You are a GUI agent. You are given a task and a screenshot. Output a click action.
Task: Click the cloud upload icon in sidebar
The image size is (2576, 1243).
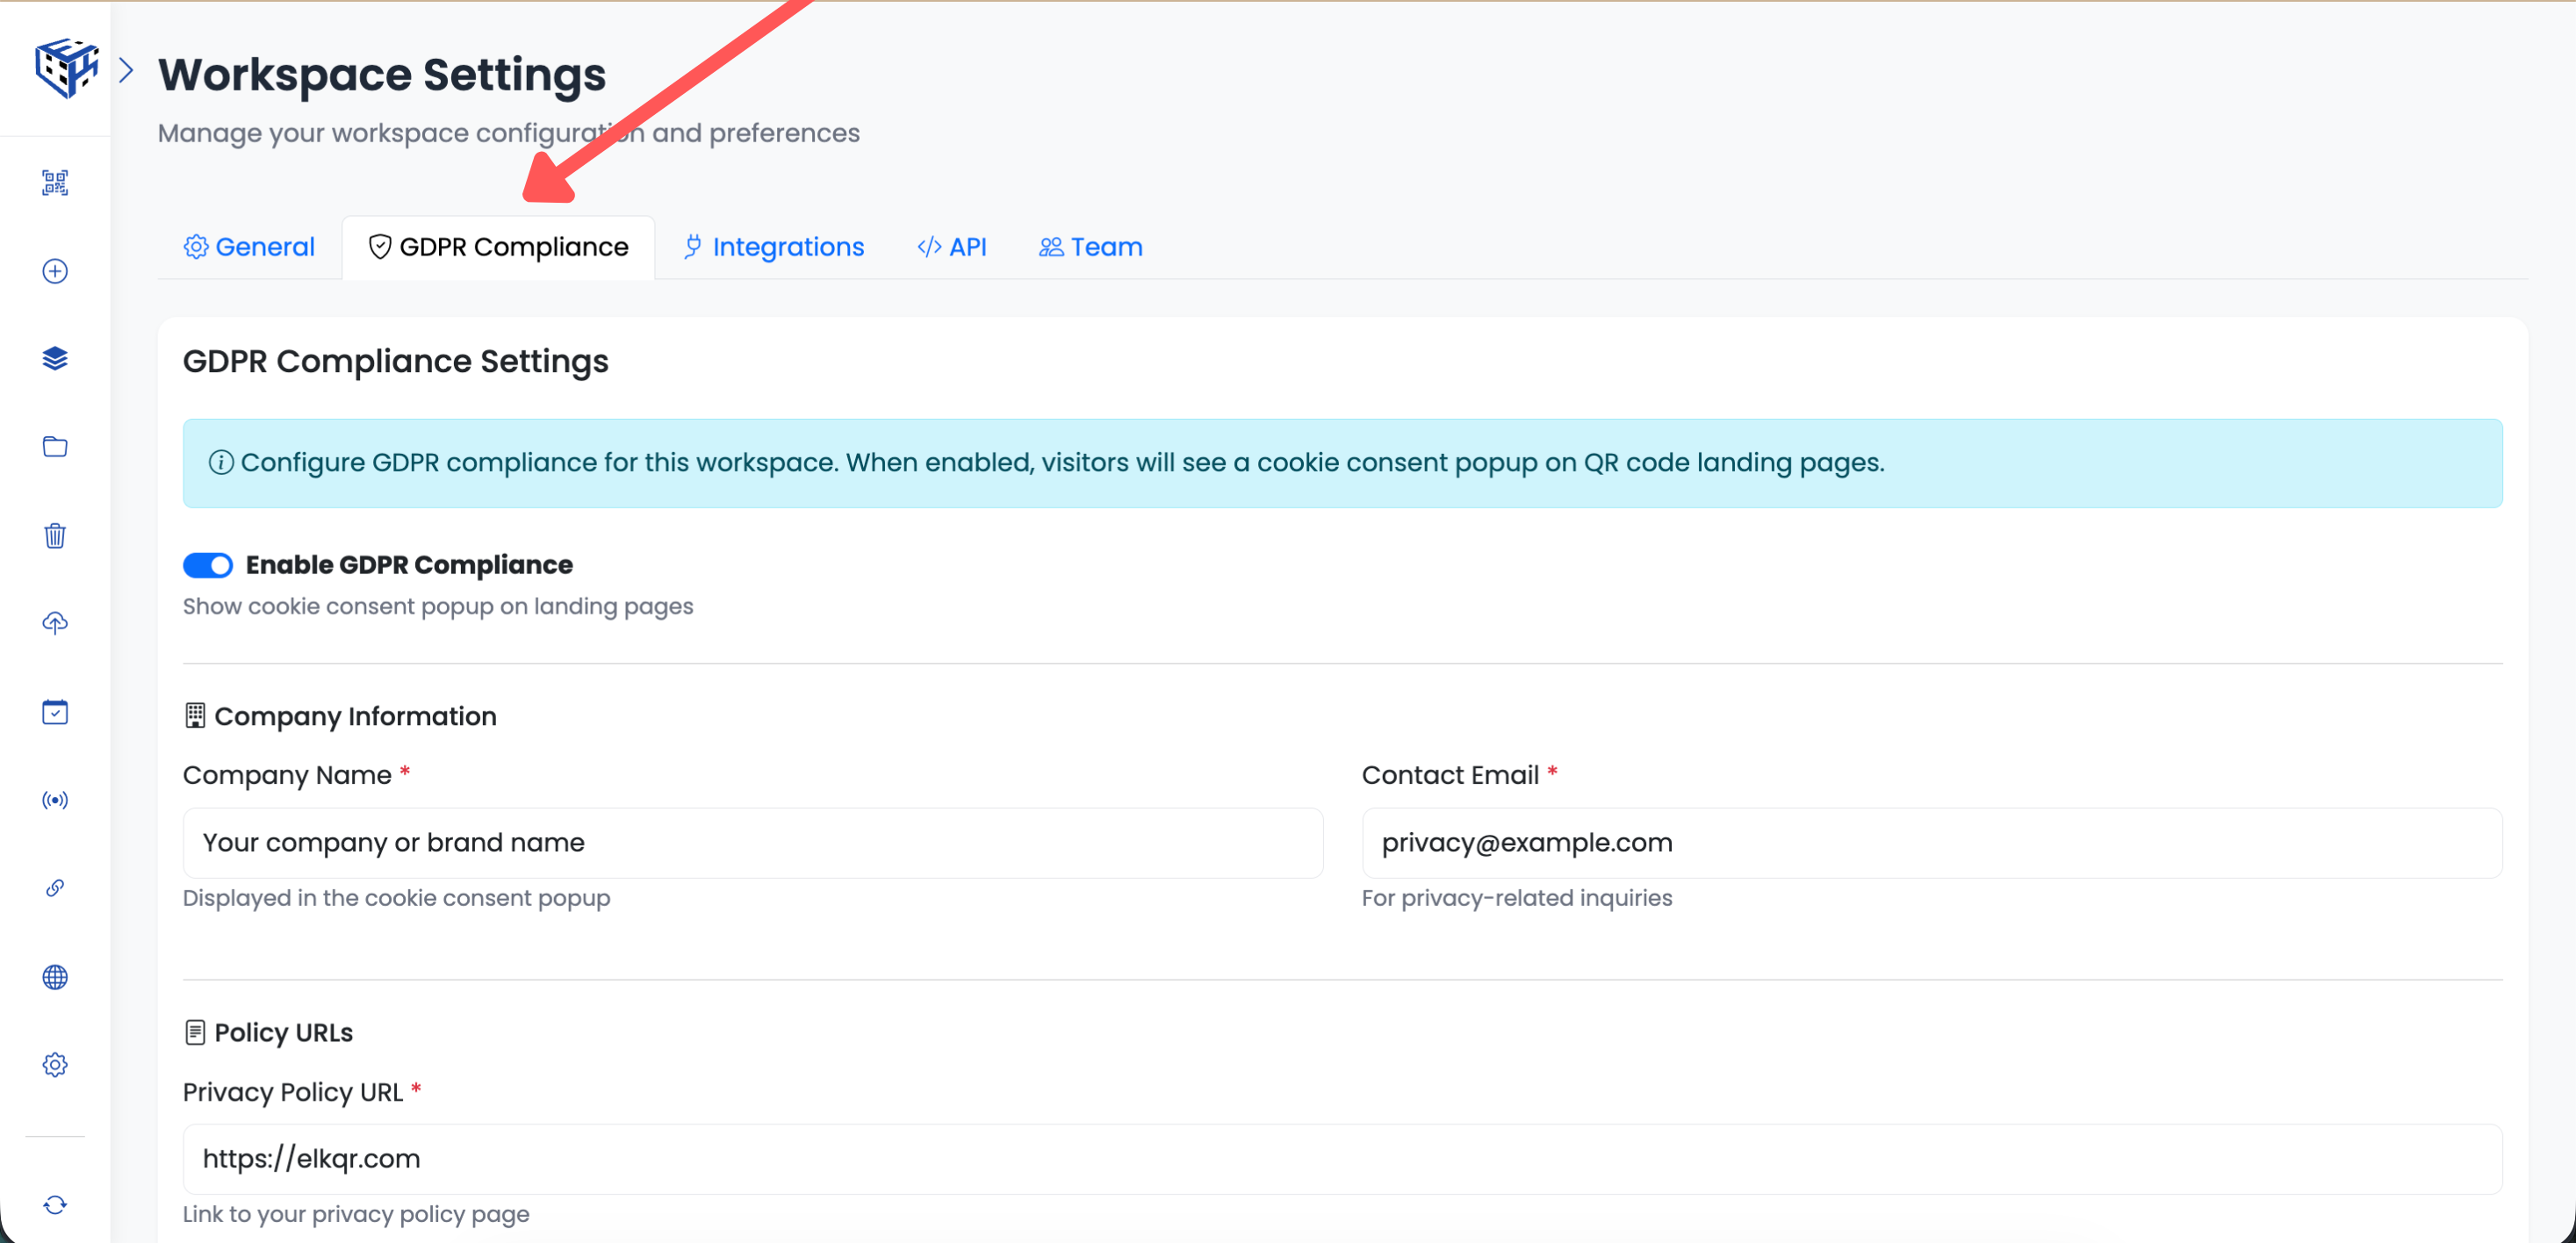55,623
